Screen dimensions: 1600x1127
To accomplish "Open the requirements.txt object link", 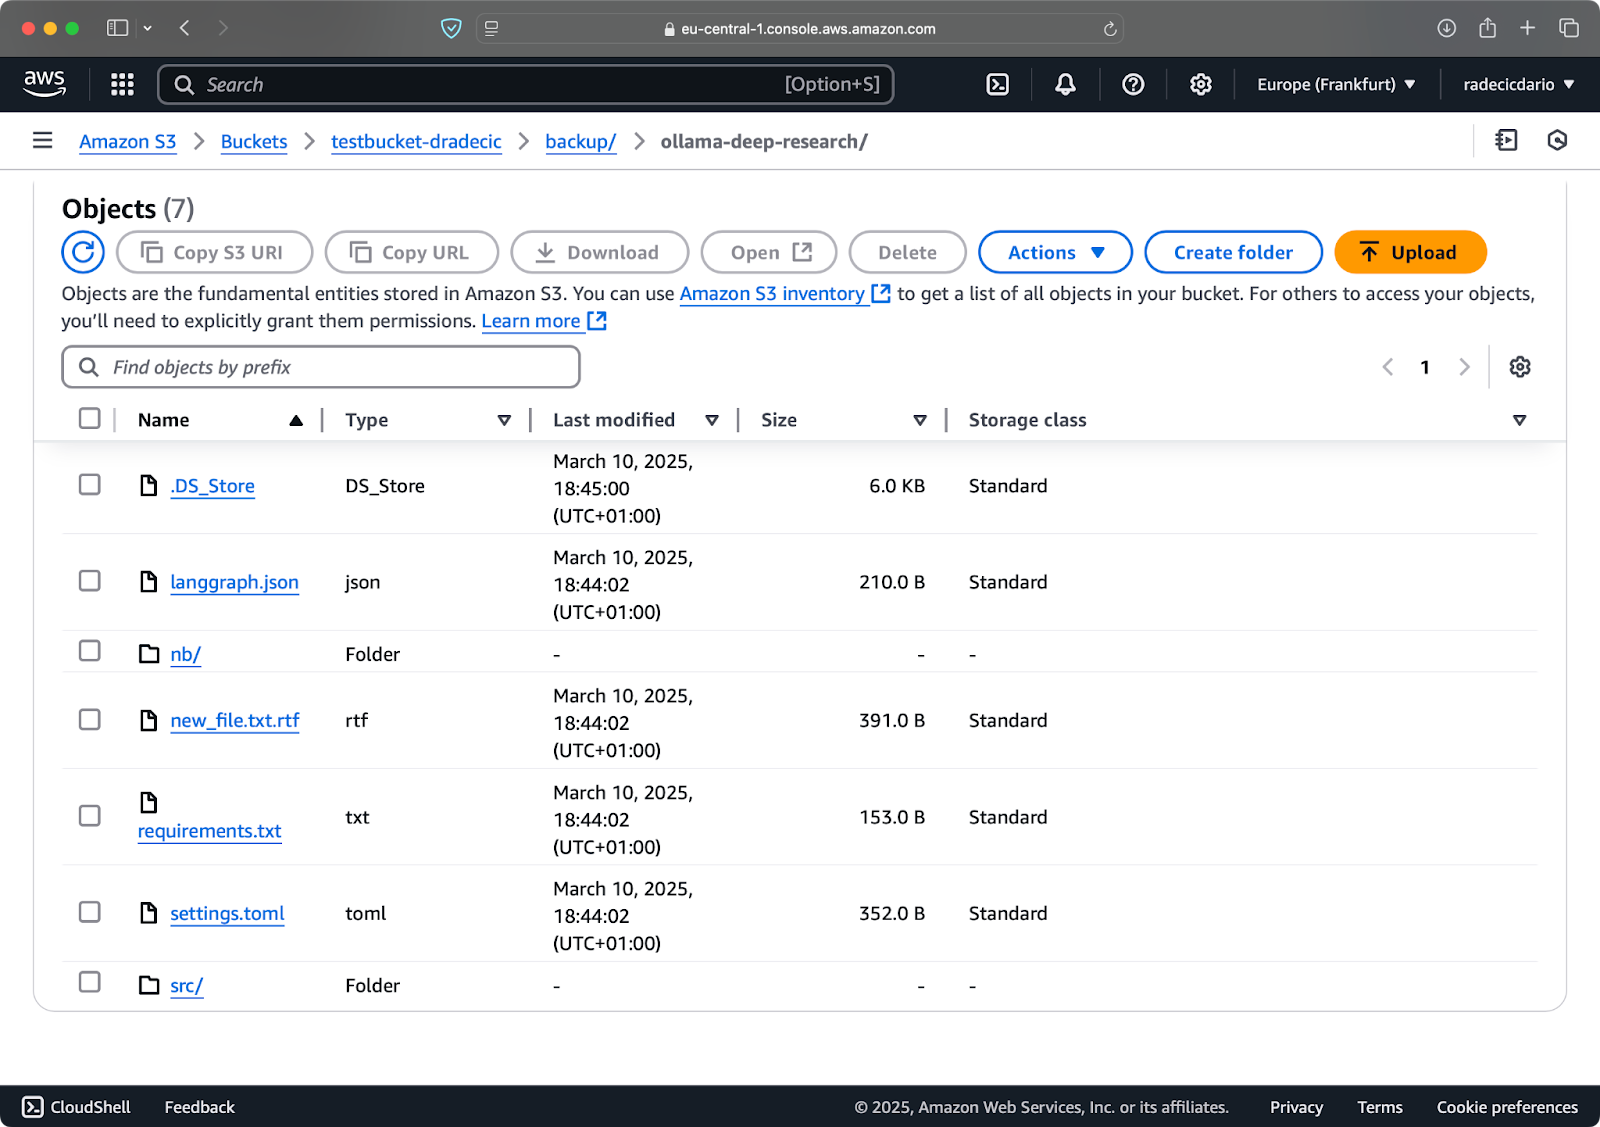I will (x=210, y=831).
